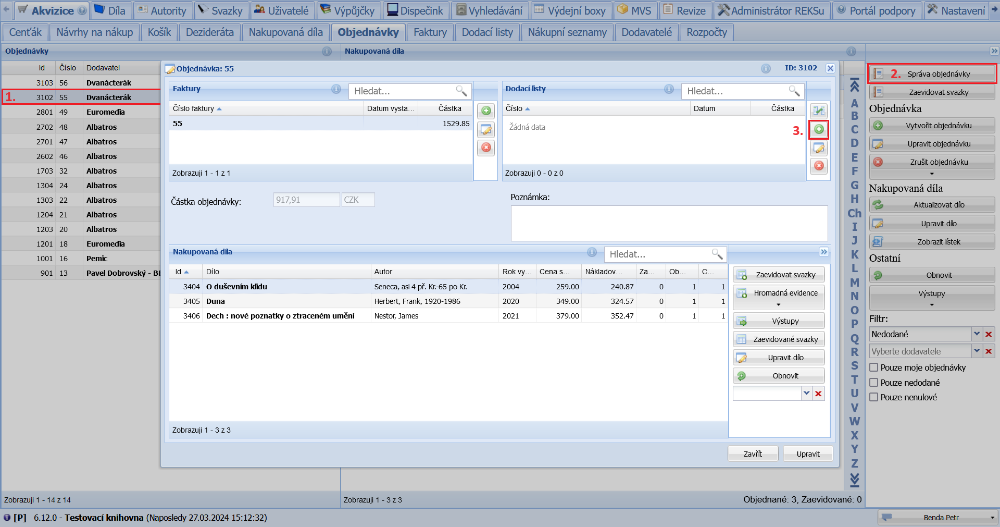Click the top link icon in Dodací listy

click(819, 111)
